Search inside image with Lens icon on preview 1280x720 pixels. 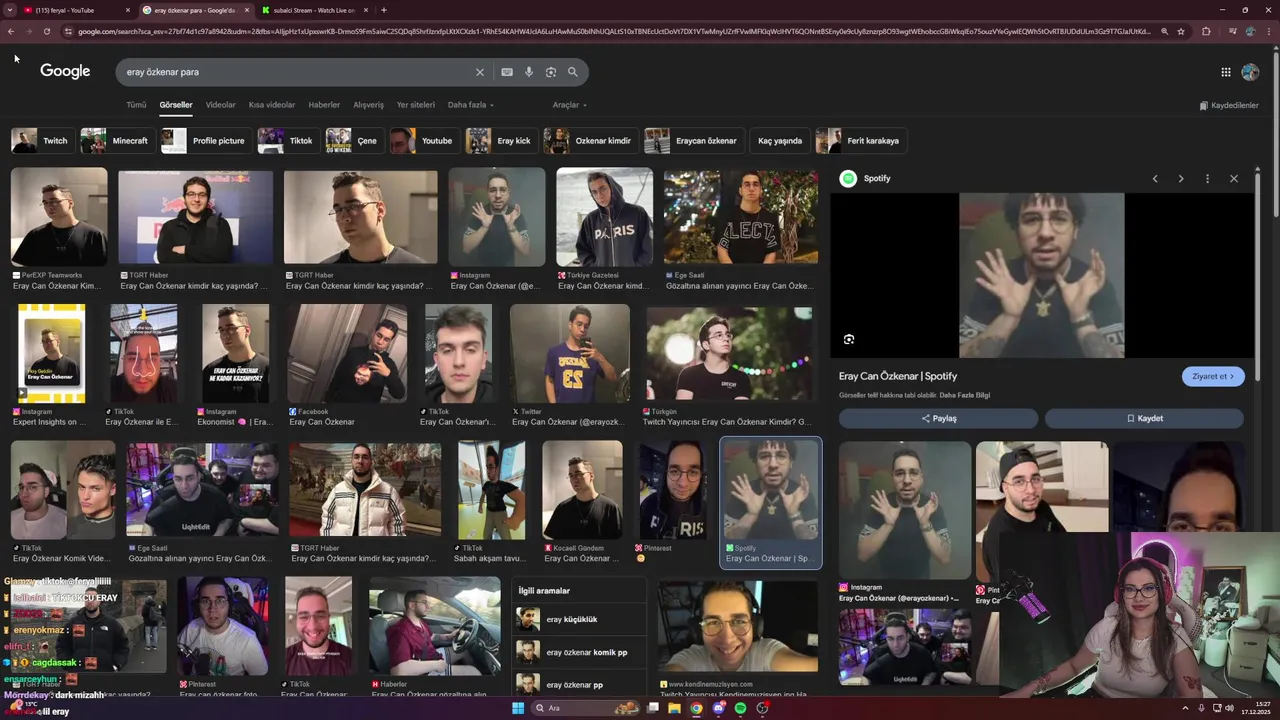(849, 340)
